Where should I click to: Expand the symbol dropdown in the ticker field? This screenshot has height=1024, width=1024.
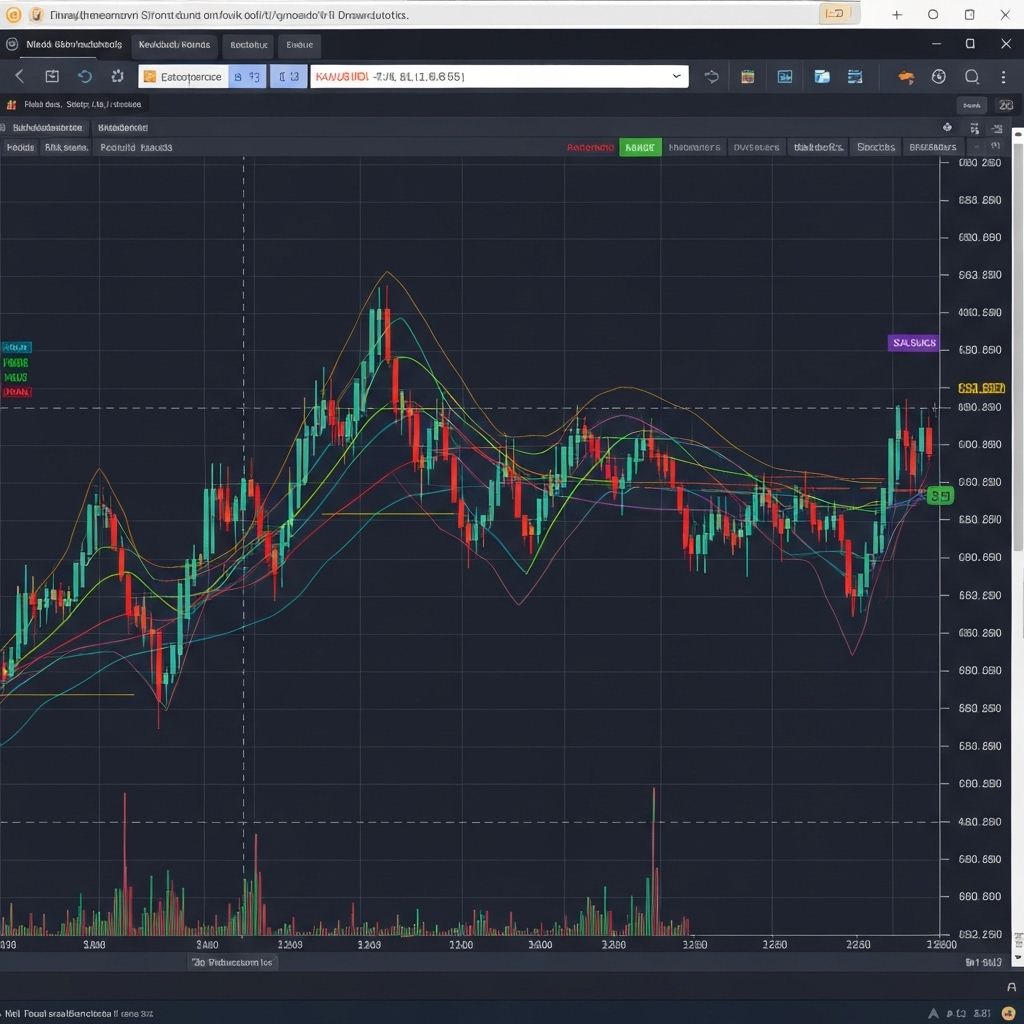[x=676, y=76]
